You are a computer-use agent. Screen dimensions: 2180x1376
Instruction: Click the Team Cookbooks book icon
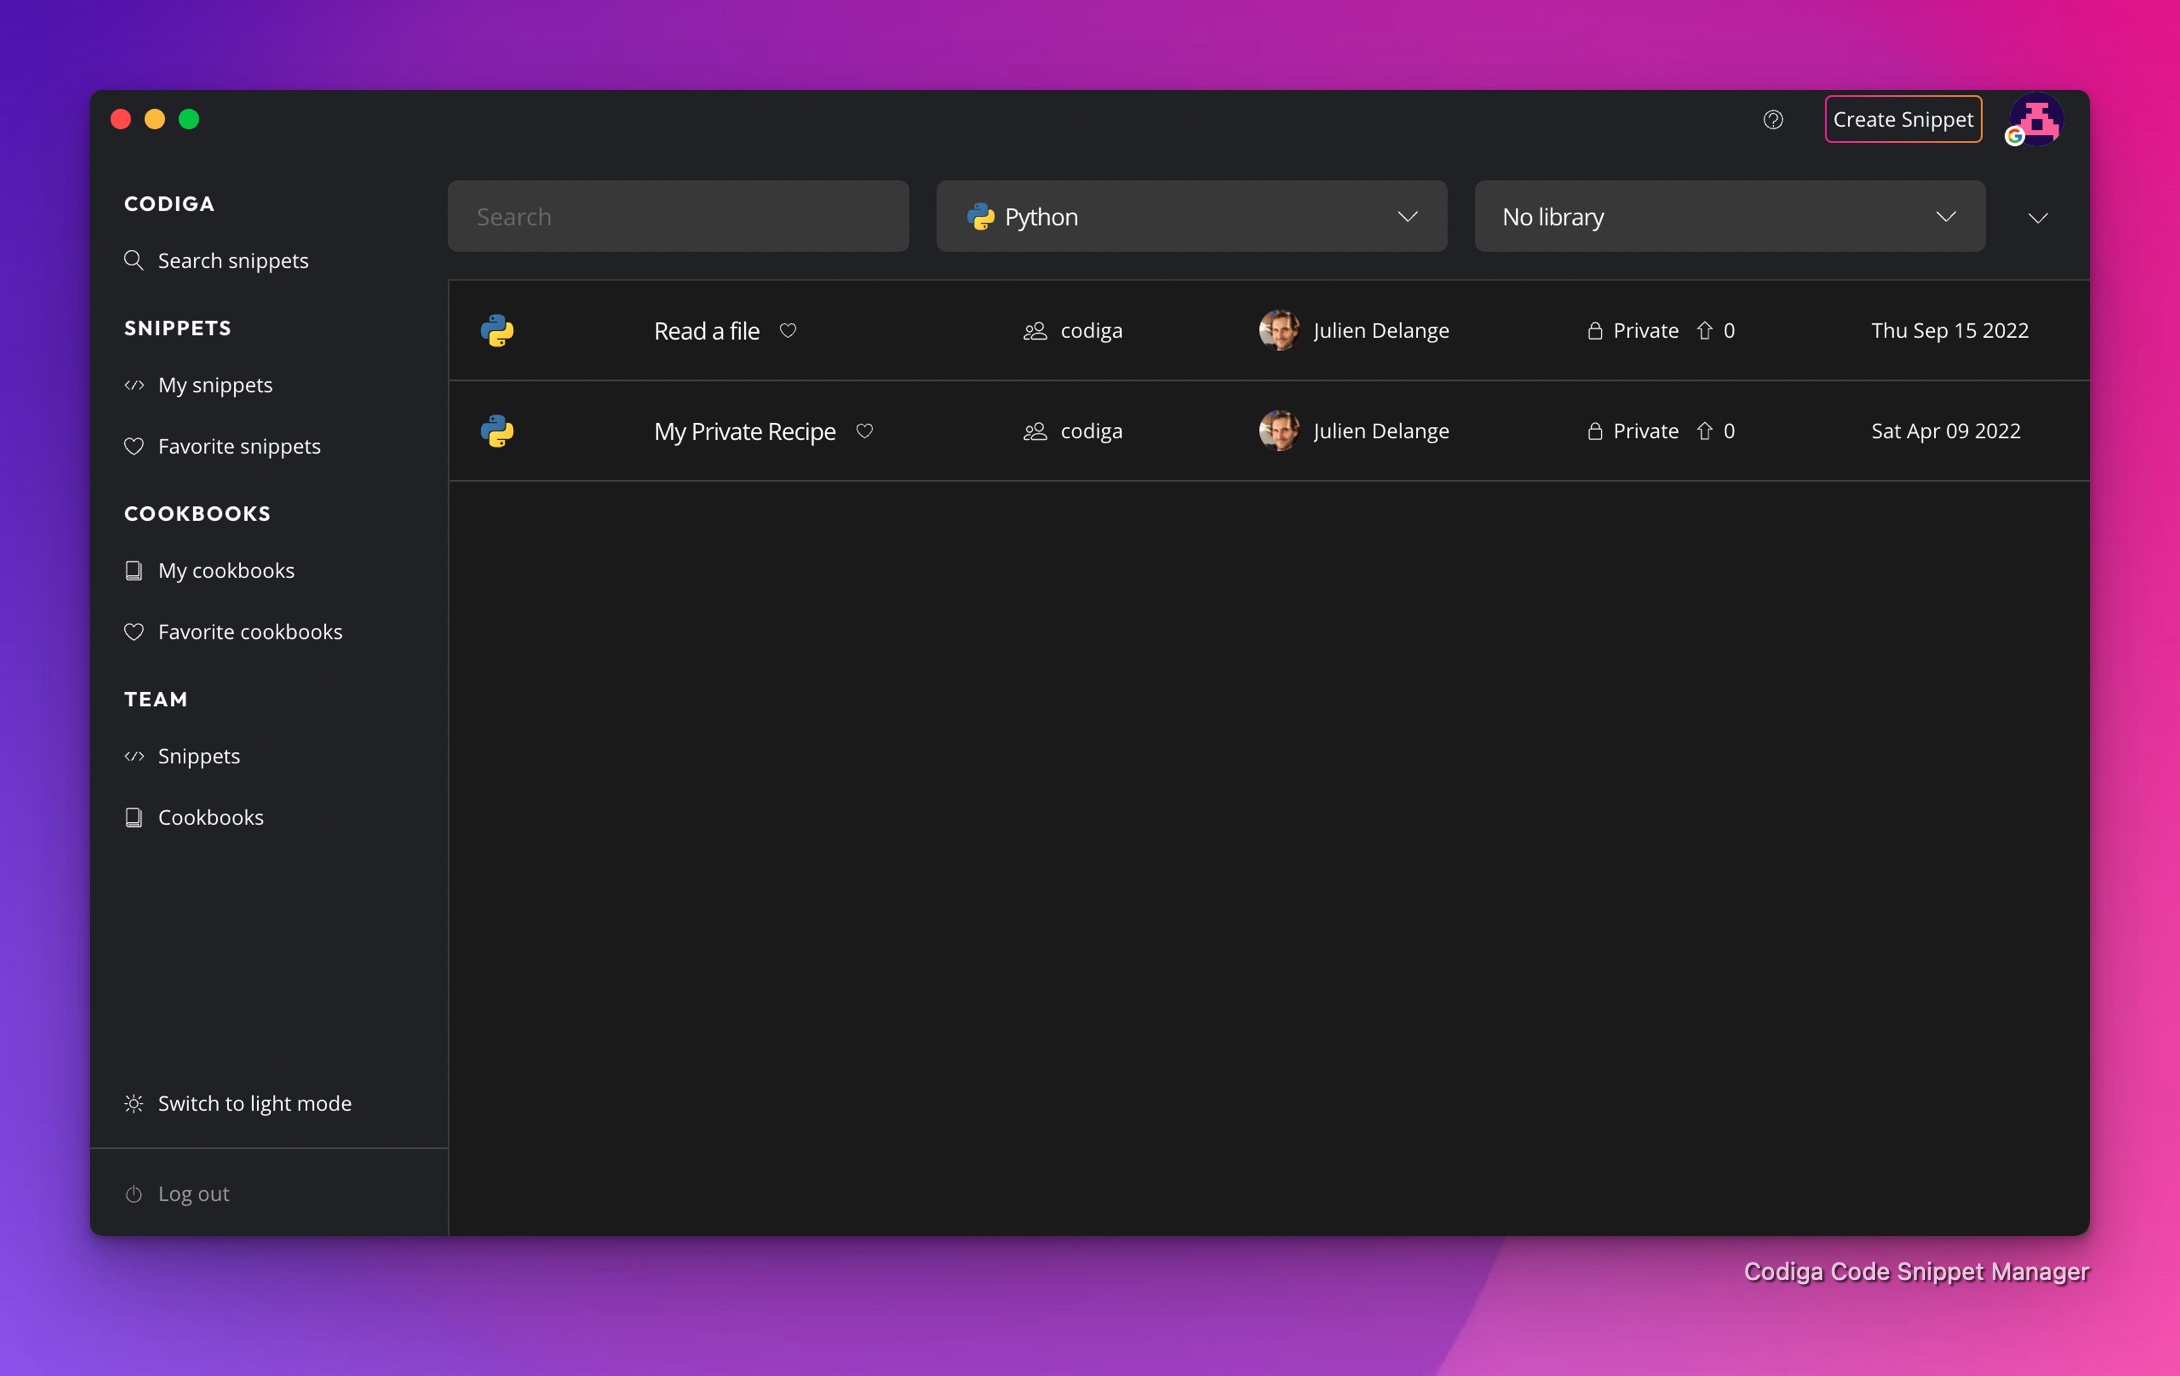tap(133, 818)
